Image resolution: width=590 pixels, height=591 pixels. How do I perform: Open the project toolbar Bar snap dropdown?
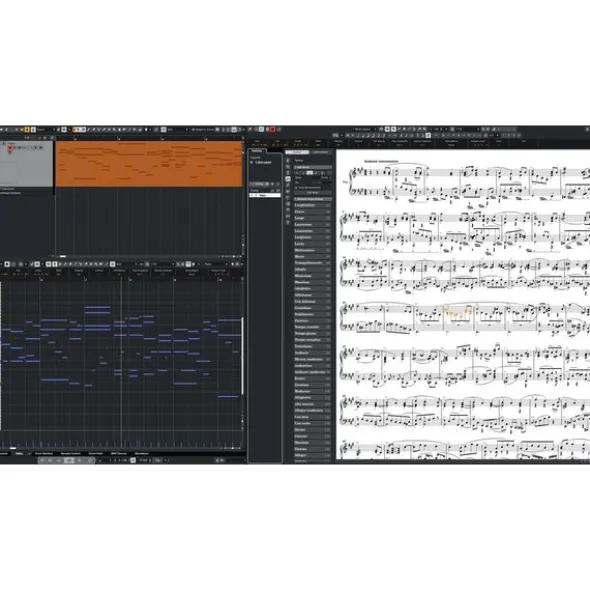[177, 129]
